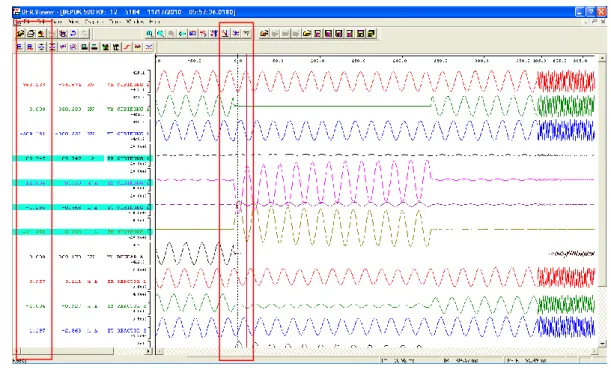Click the first magnifier zoom icon
611x376 pixels.
[150, 34]
